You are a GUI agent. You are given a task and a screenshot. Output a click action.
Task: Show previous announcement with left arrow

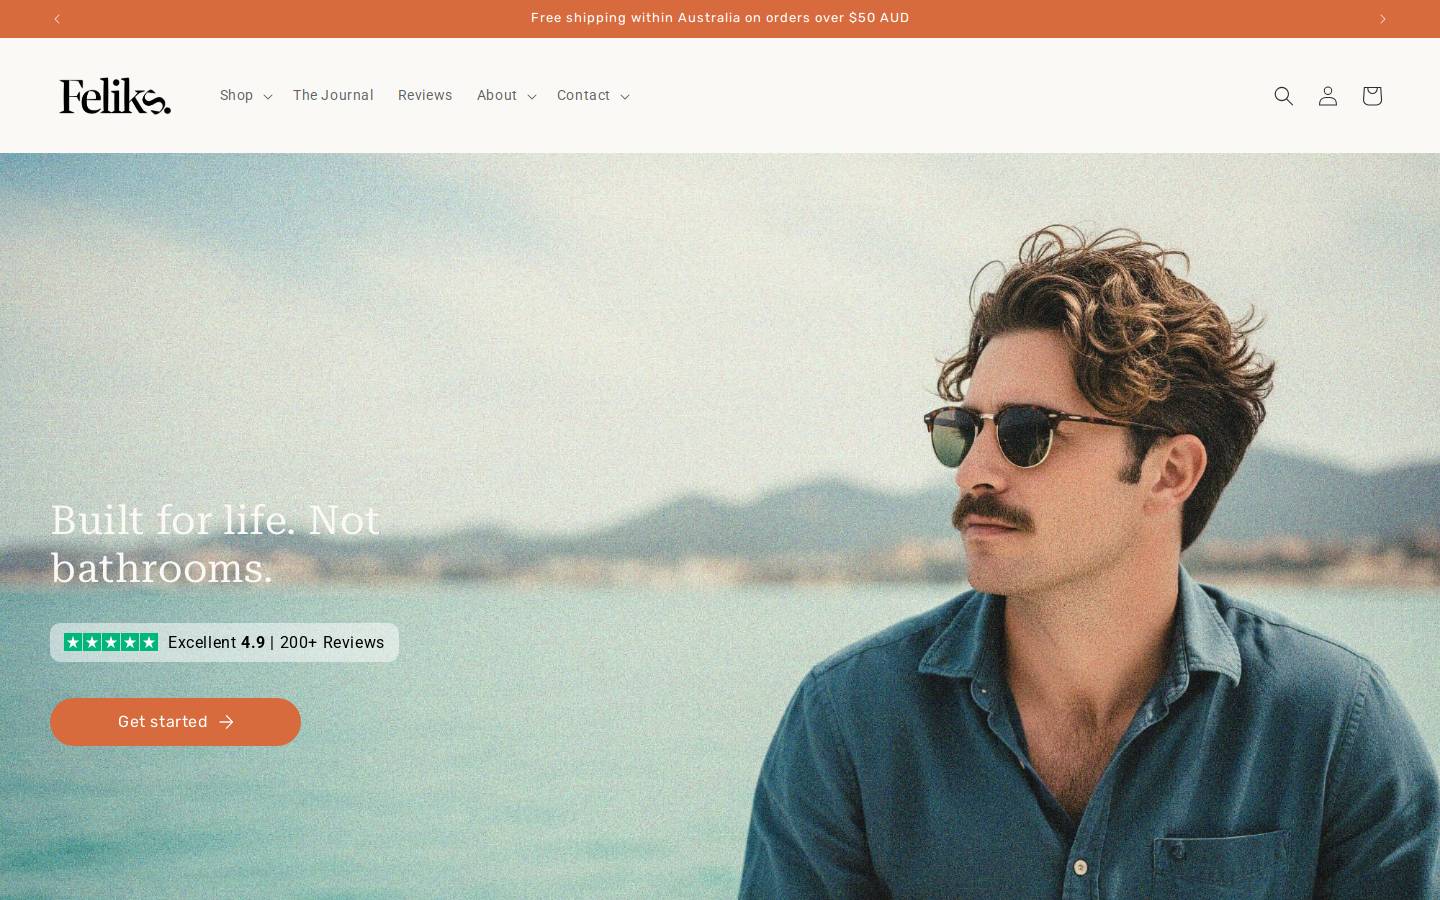tap(57, 19)
